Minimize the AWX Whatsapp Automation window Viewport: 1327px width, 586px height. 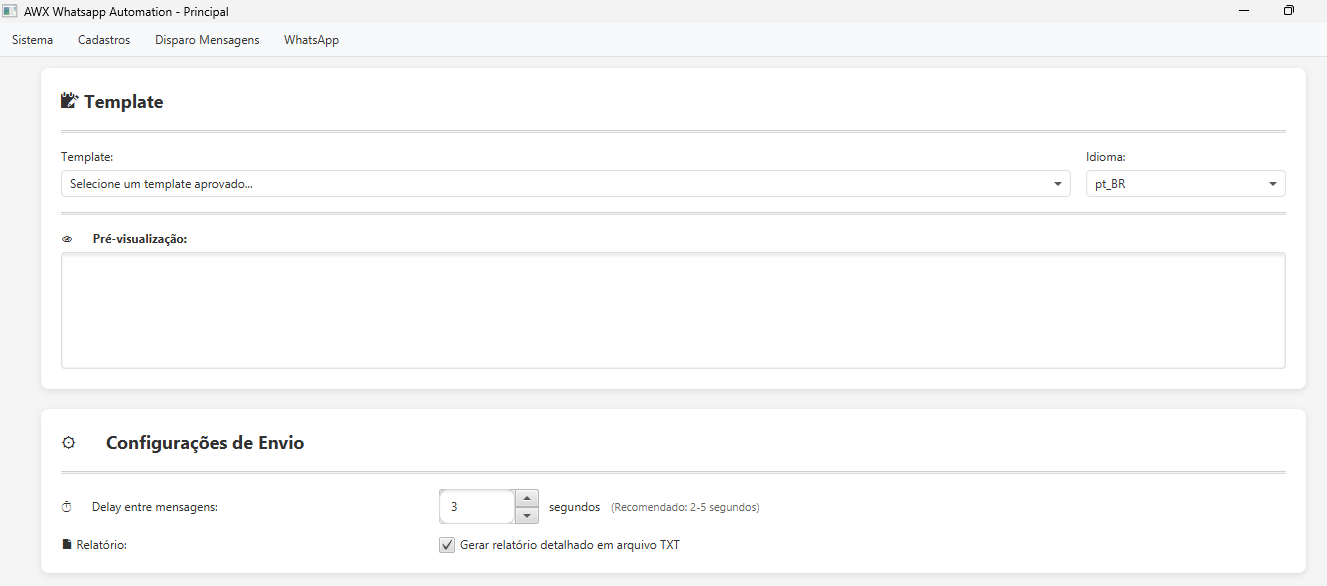point(1243,11)
